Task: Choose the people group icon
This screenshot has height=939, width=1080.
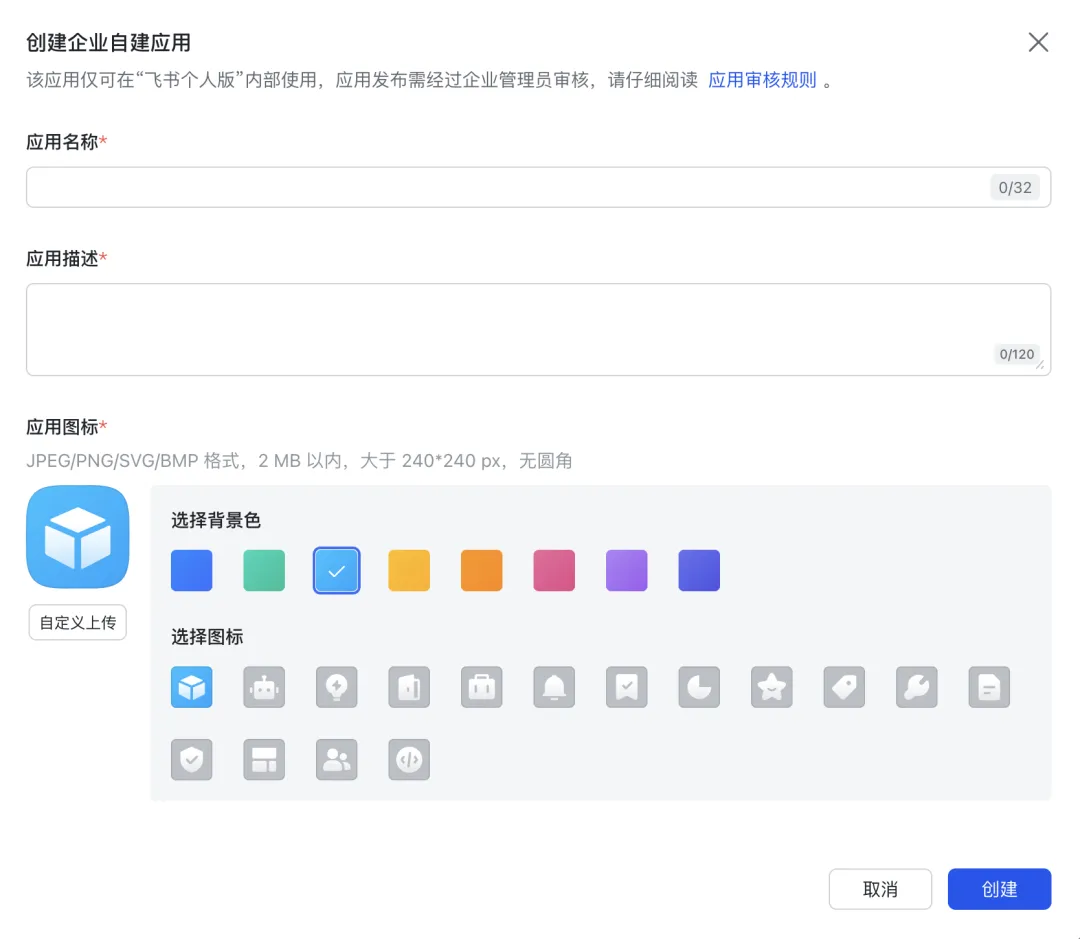Action: [x=336, y=760]
